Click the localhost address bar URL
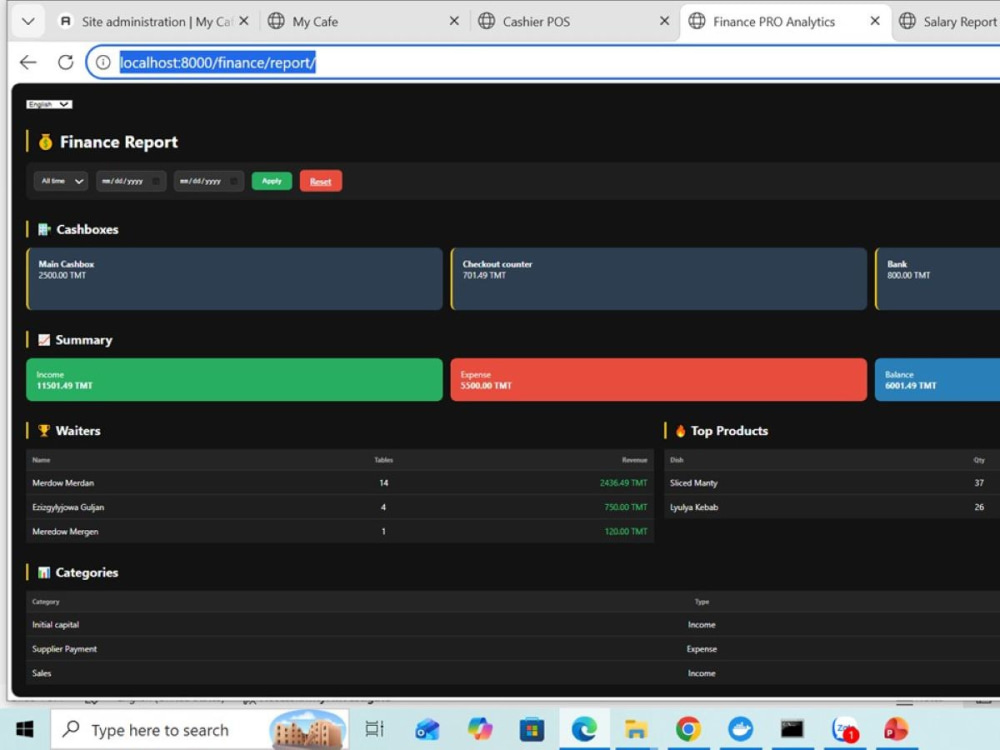1000x750 pixels. 217,62
